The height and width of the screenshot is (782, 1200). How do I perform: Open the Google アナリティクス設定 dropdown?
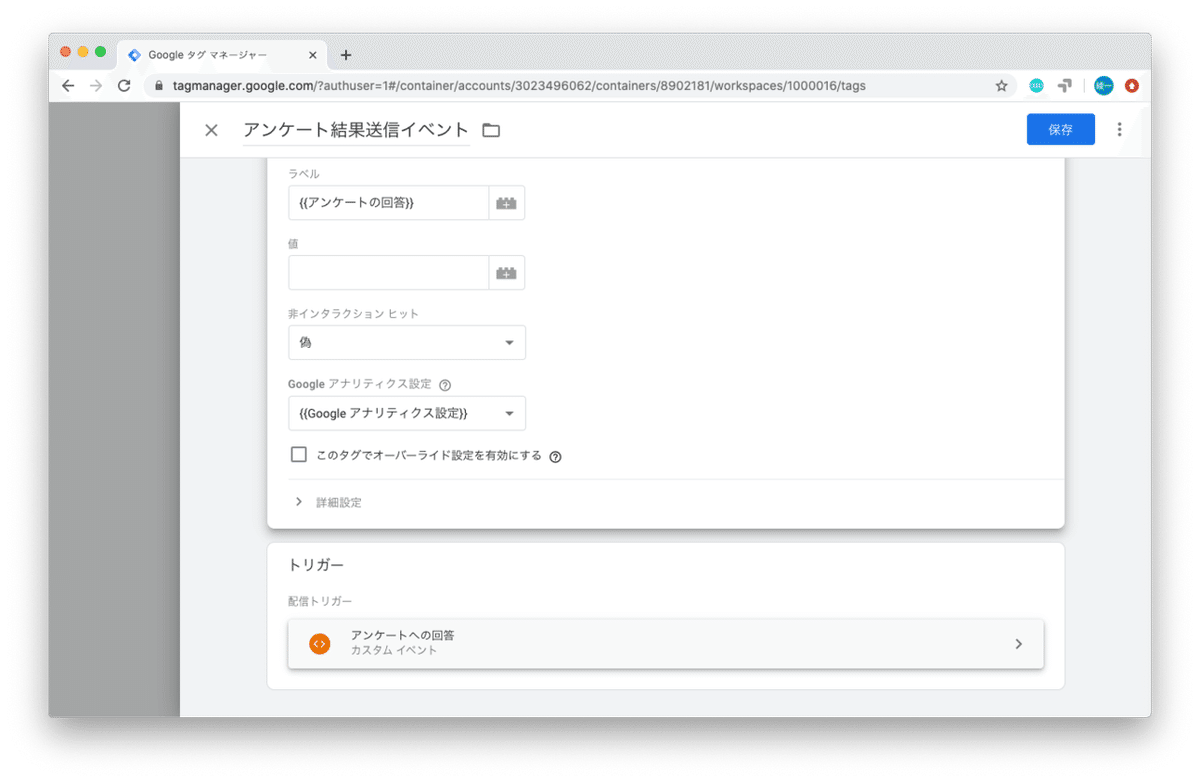click(x=406, y=413)
